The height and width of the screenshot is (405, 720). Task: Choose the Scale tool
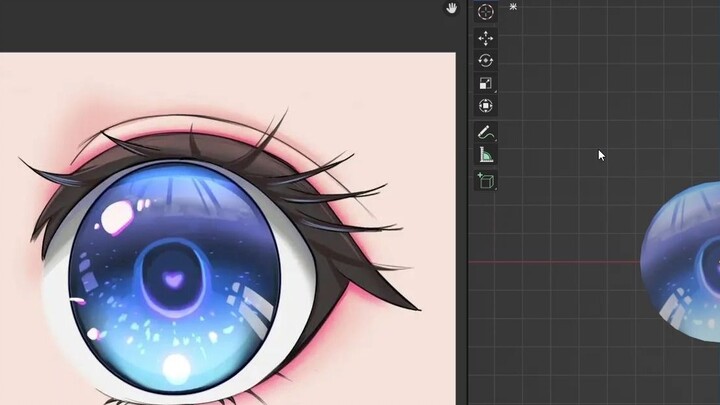[x=485, y=84]
